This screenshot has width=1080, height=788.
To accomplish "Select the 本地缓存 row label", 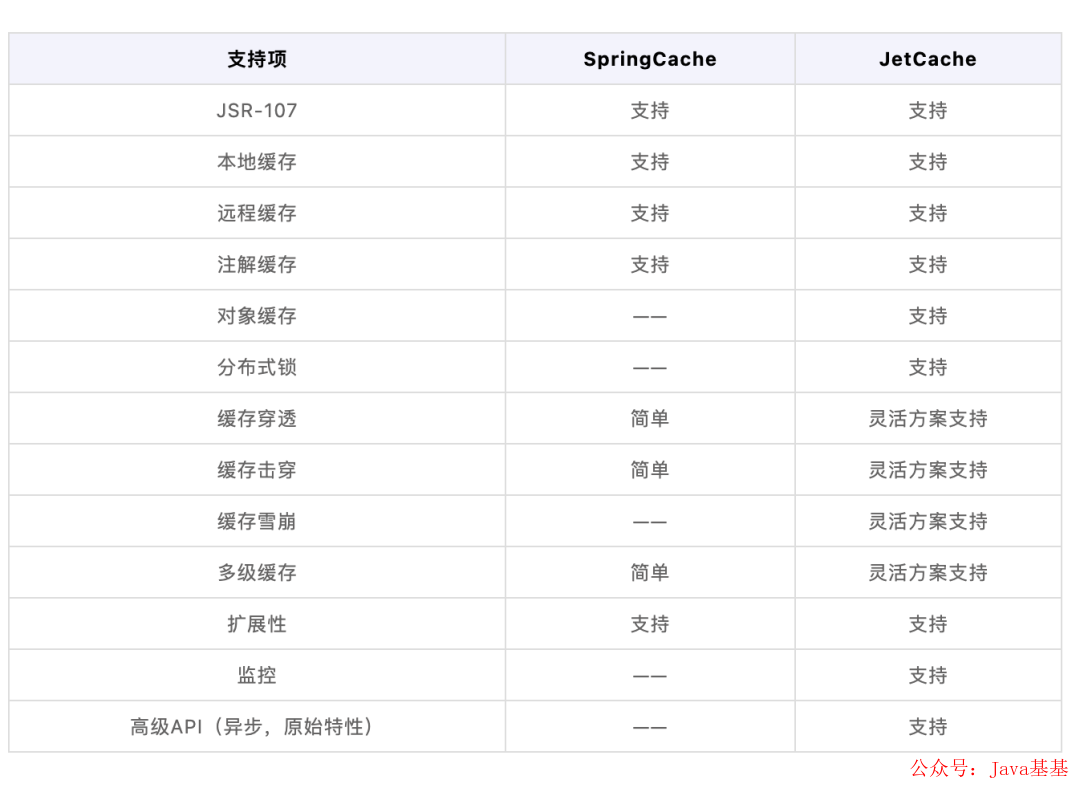I will coord(257,162).
